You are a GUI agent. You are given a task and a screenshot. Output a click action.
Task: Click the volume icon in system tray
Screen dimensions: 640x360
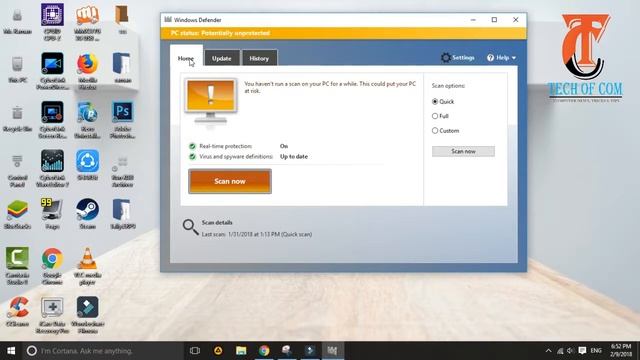571,351
